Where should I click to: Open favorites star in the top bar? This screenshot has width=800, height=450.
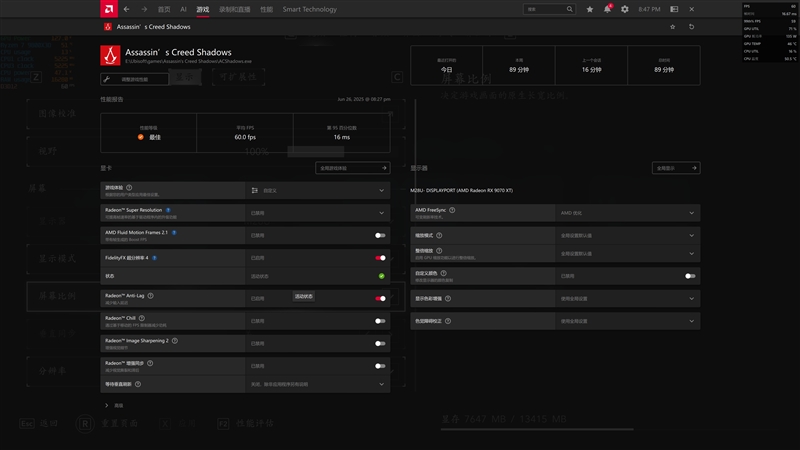click(x=589, y=9)
